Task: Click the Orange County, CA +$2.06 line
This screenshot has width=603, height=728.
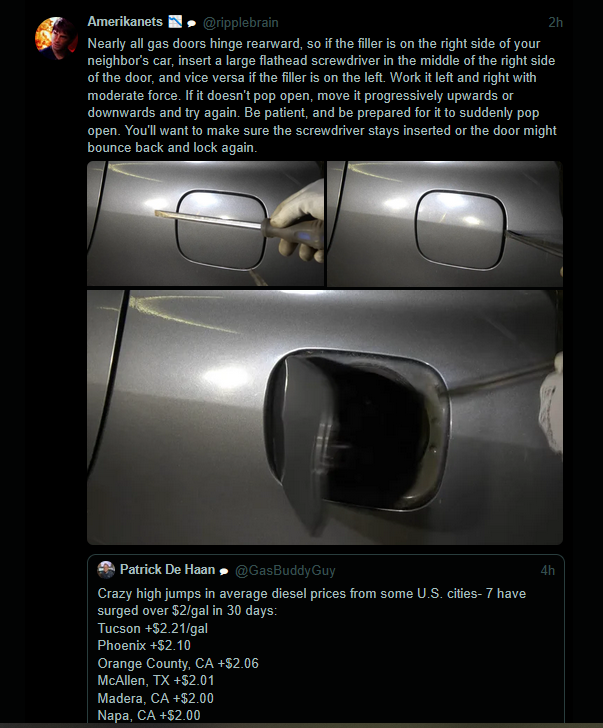Action: coord(178,663)
